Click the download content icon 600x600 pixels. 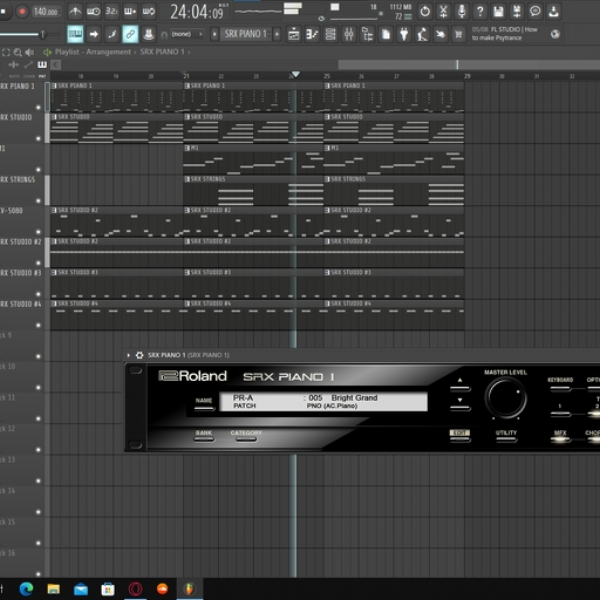click(553, 11)
